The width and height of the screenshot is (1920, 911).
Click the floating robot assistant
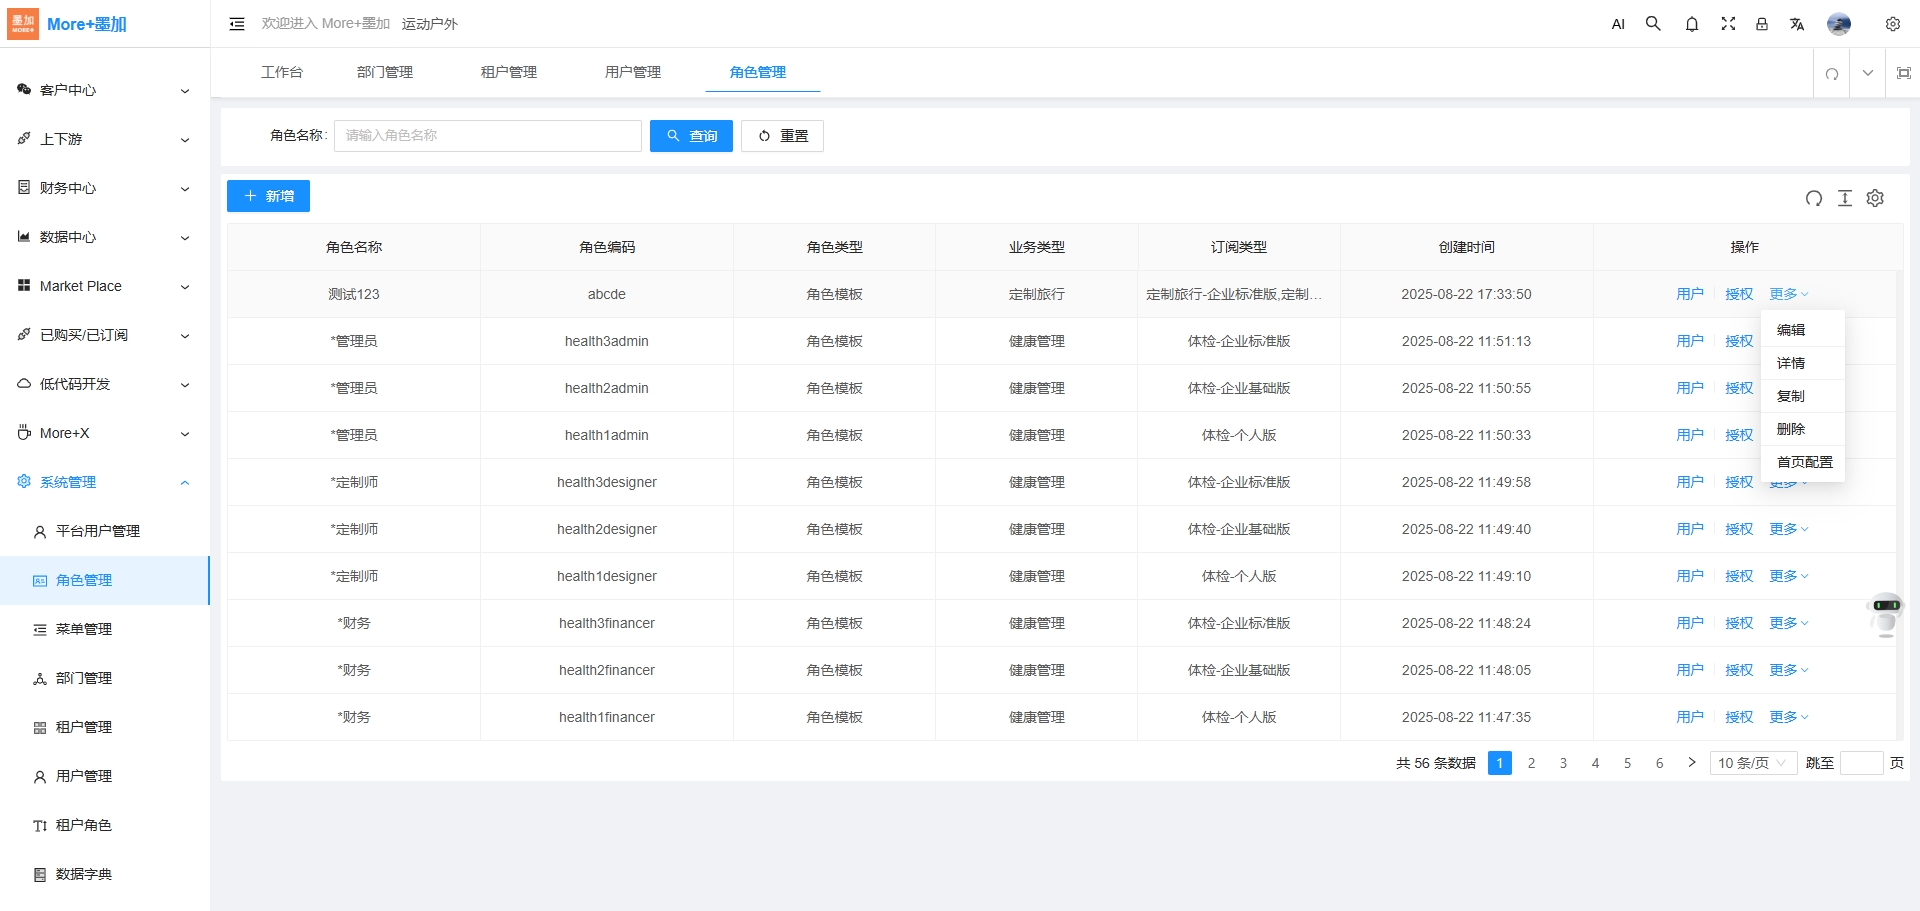pos(1886,613)
